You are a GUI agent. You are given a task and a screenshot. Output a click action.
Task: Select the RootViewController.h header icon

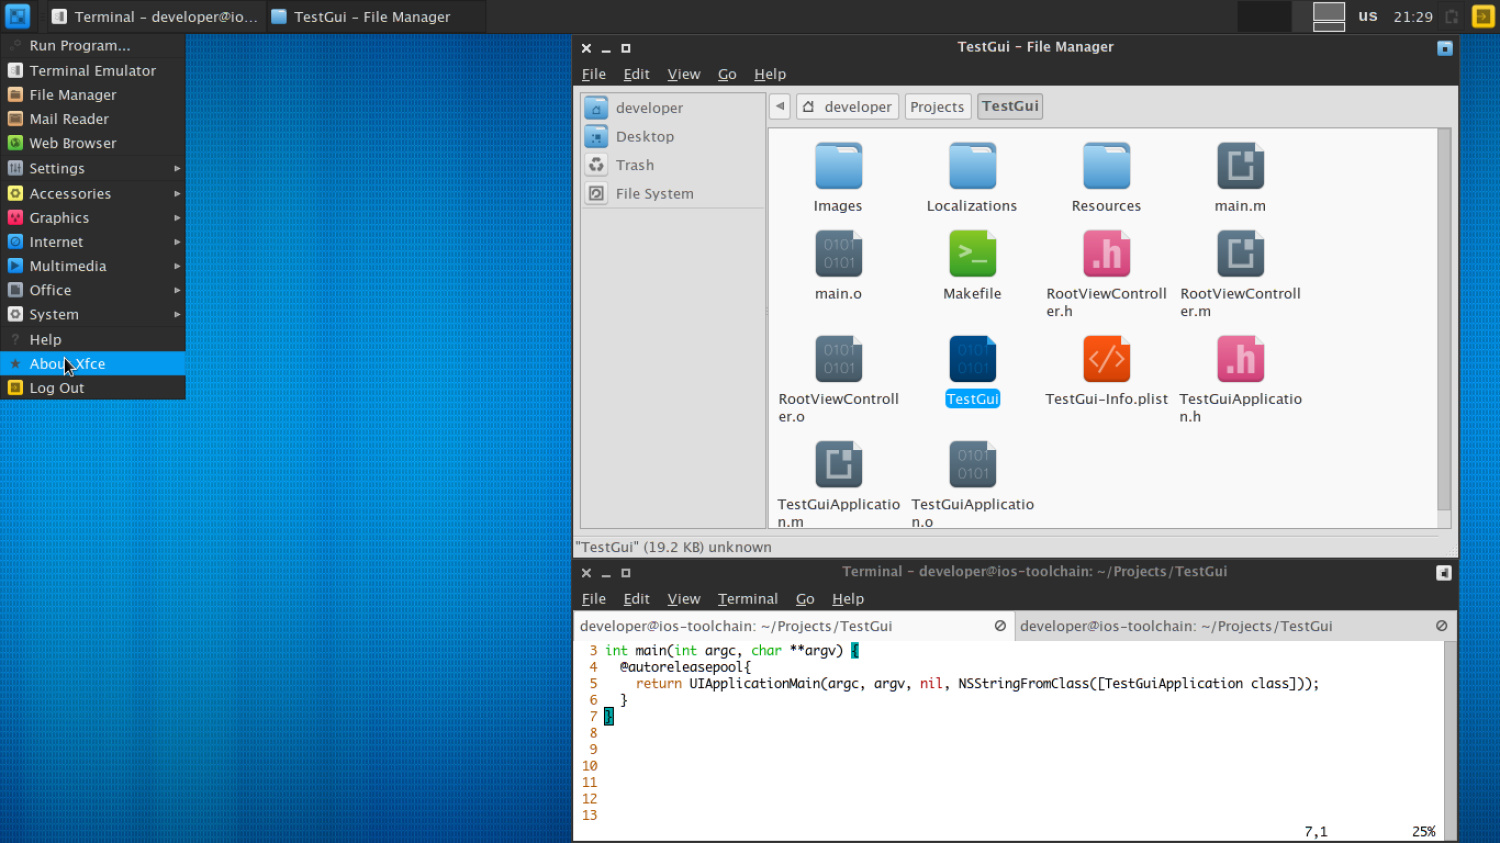(x=1106, y=254)
